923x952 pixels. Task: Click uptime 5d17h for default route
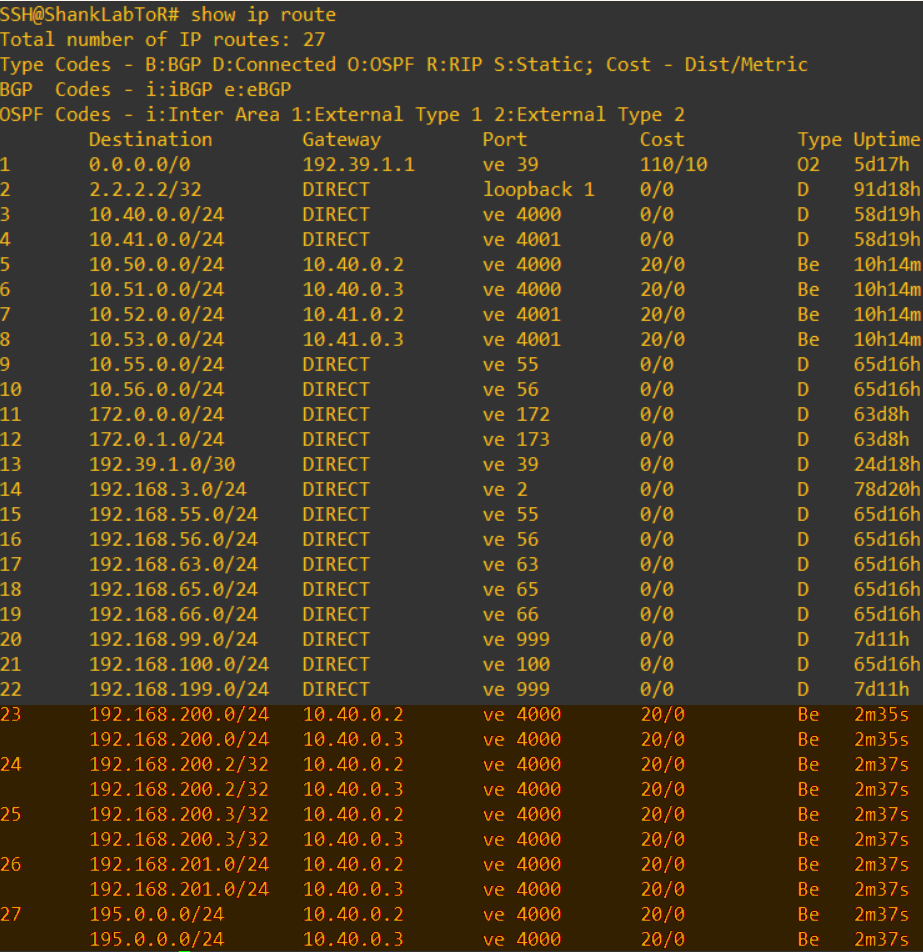882,164
